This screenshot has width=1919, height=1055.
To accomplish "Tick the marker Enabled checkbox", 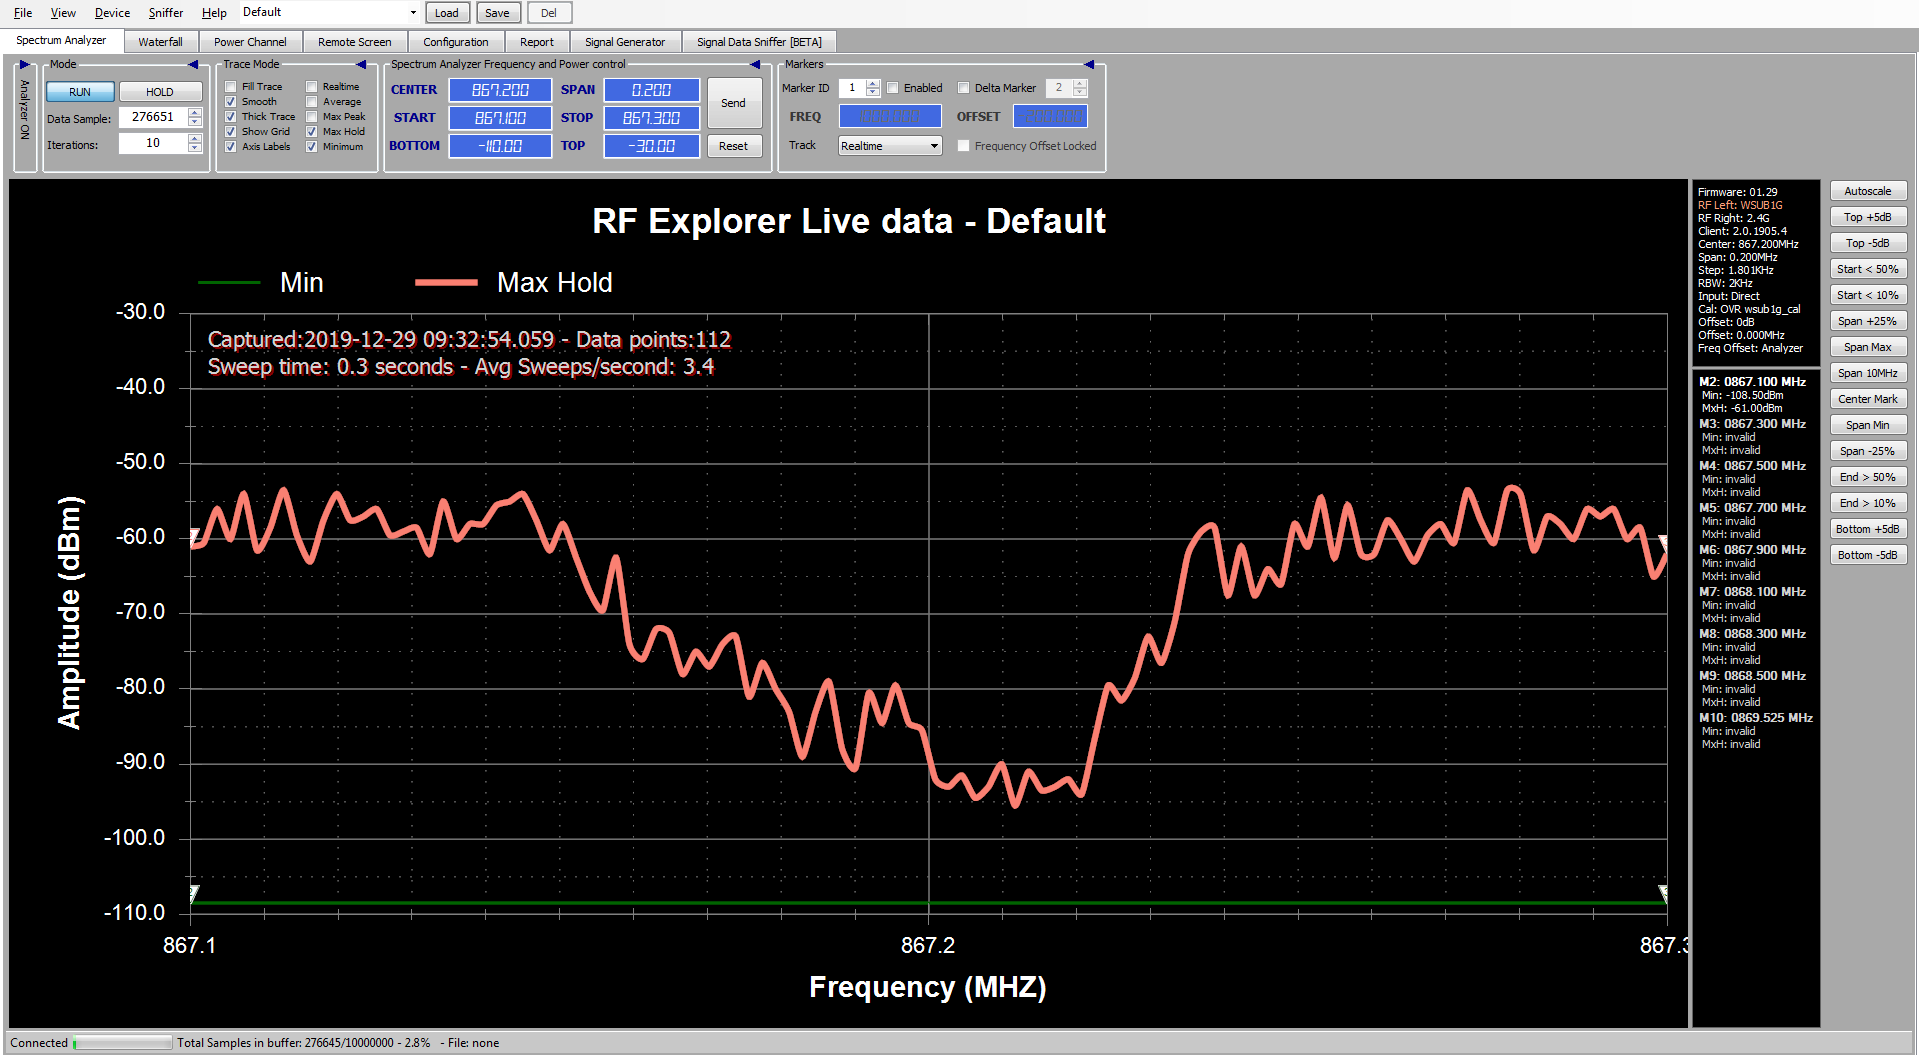I will pos(893,88).
